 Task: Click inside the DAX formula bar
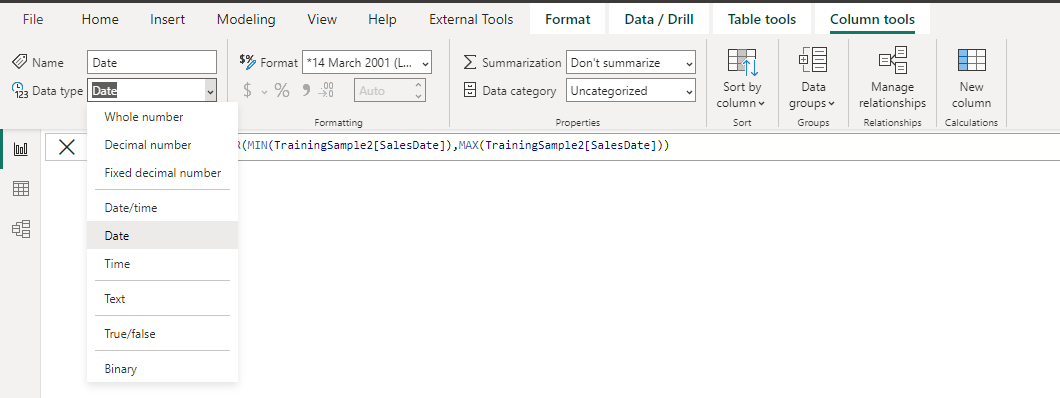tap(649, 147)
